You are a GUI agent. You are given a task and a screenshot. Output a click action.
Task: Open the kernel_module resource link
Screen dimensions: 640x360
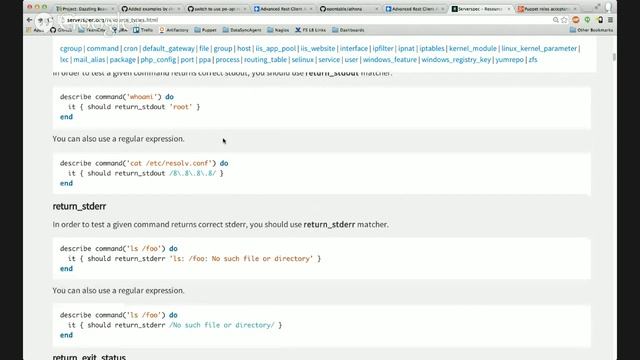click(x=473, y=48)
